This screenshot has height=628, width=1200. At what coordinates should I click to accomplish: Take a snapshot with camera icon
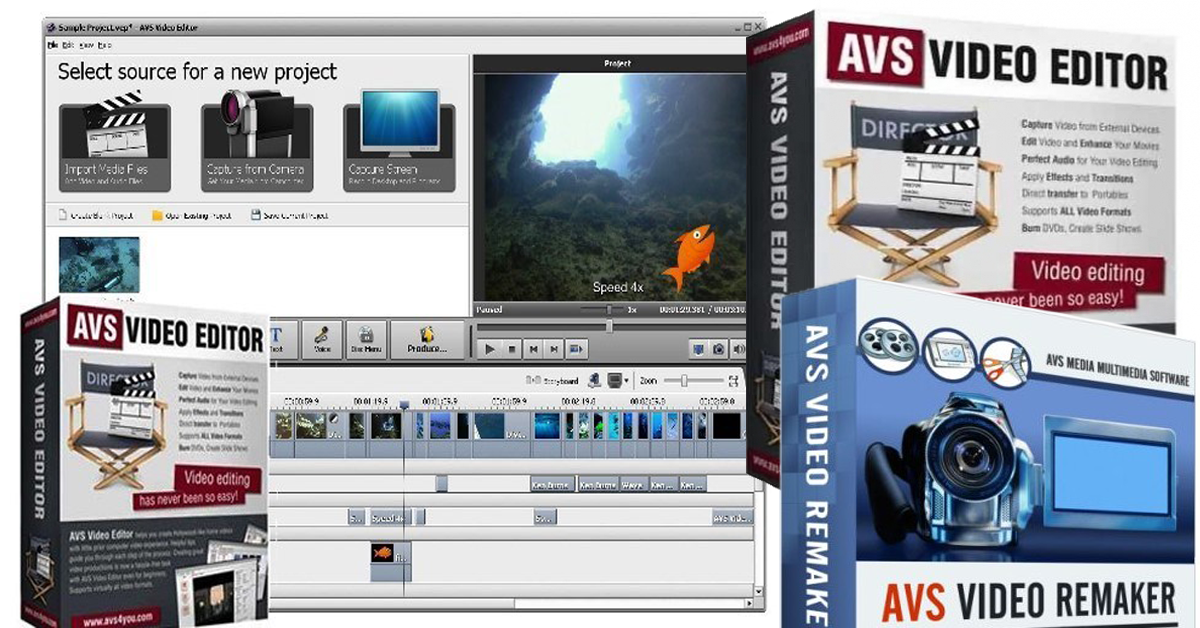pos(718,349)
